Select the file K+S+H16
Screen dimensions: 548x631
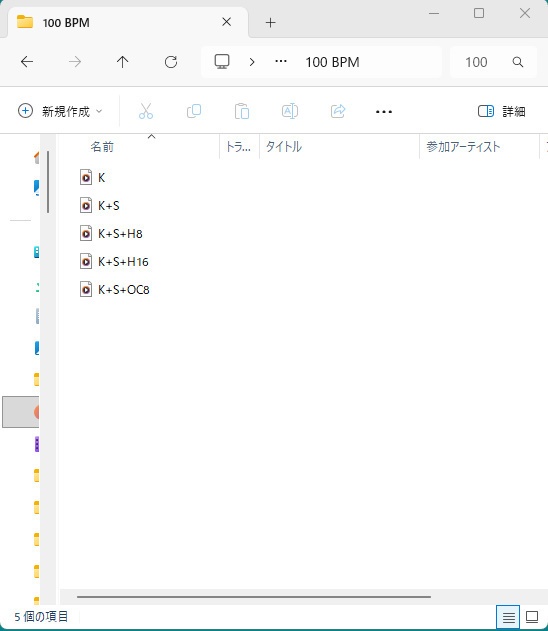(123, 262)
